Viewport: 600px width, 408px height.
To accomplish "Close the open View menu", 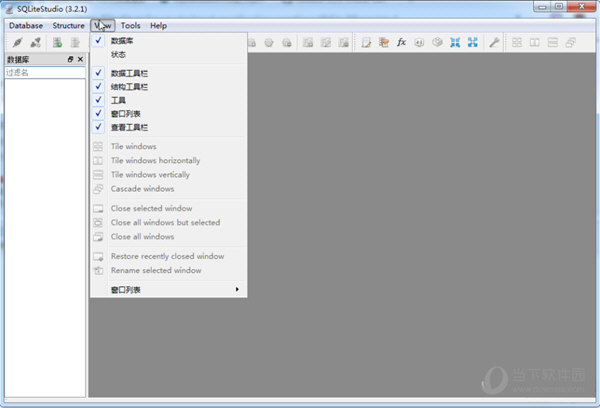I will [x=103, y=26].
